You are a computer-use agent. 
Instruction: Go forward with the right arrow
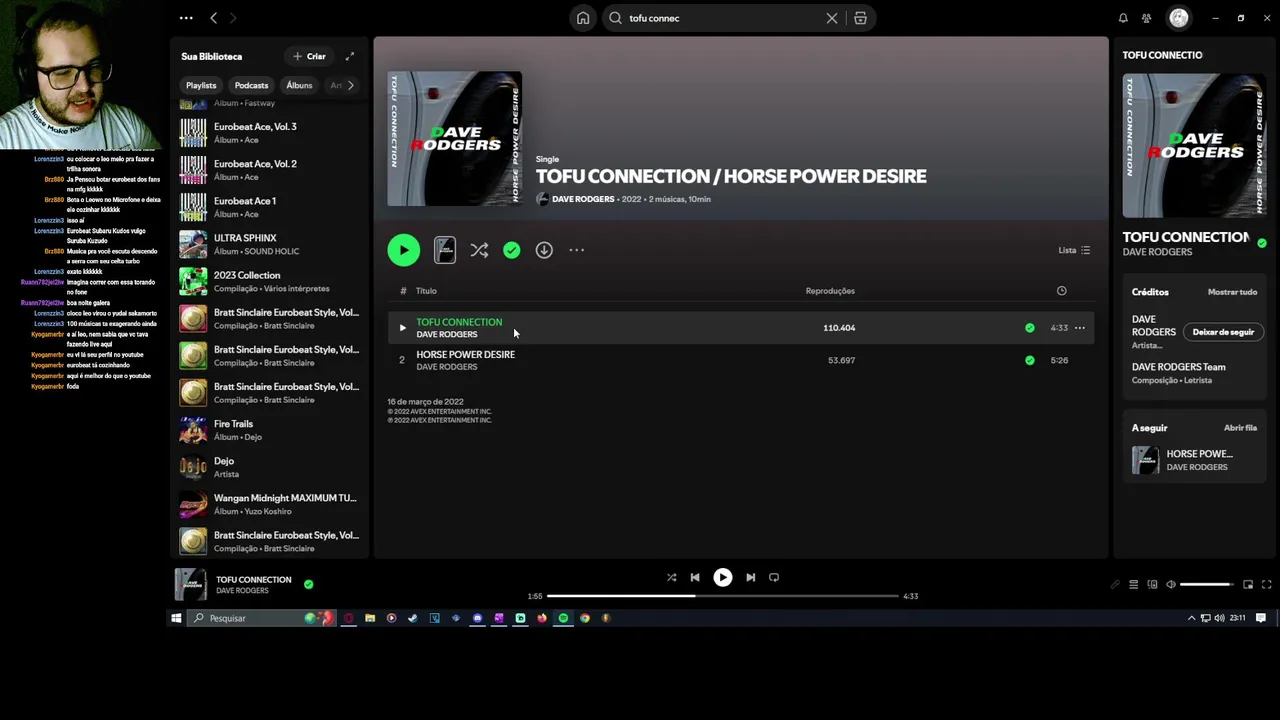tap(233, 18)
